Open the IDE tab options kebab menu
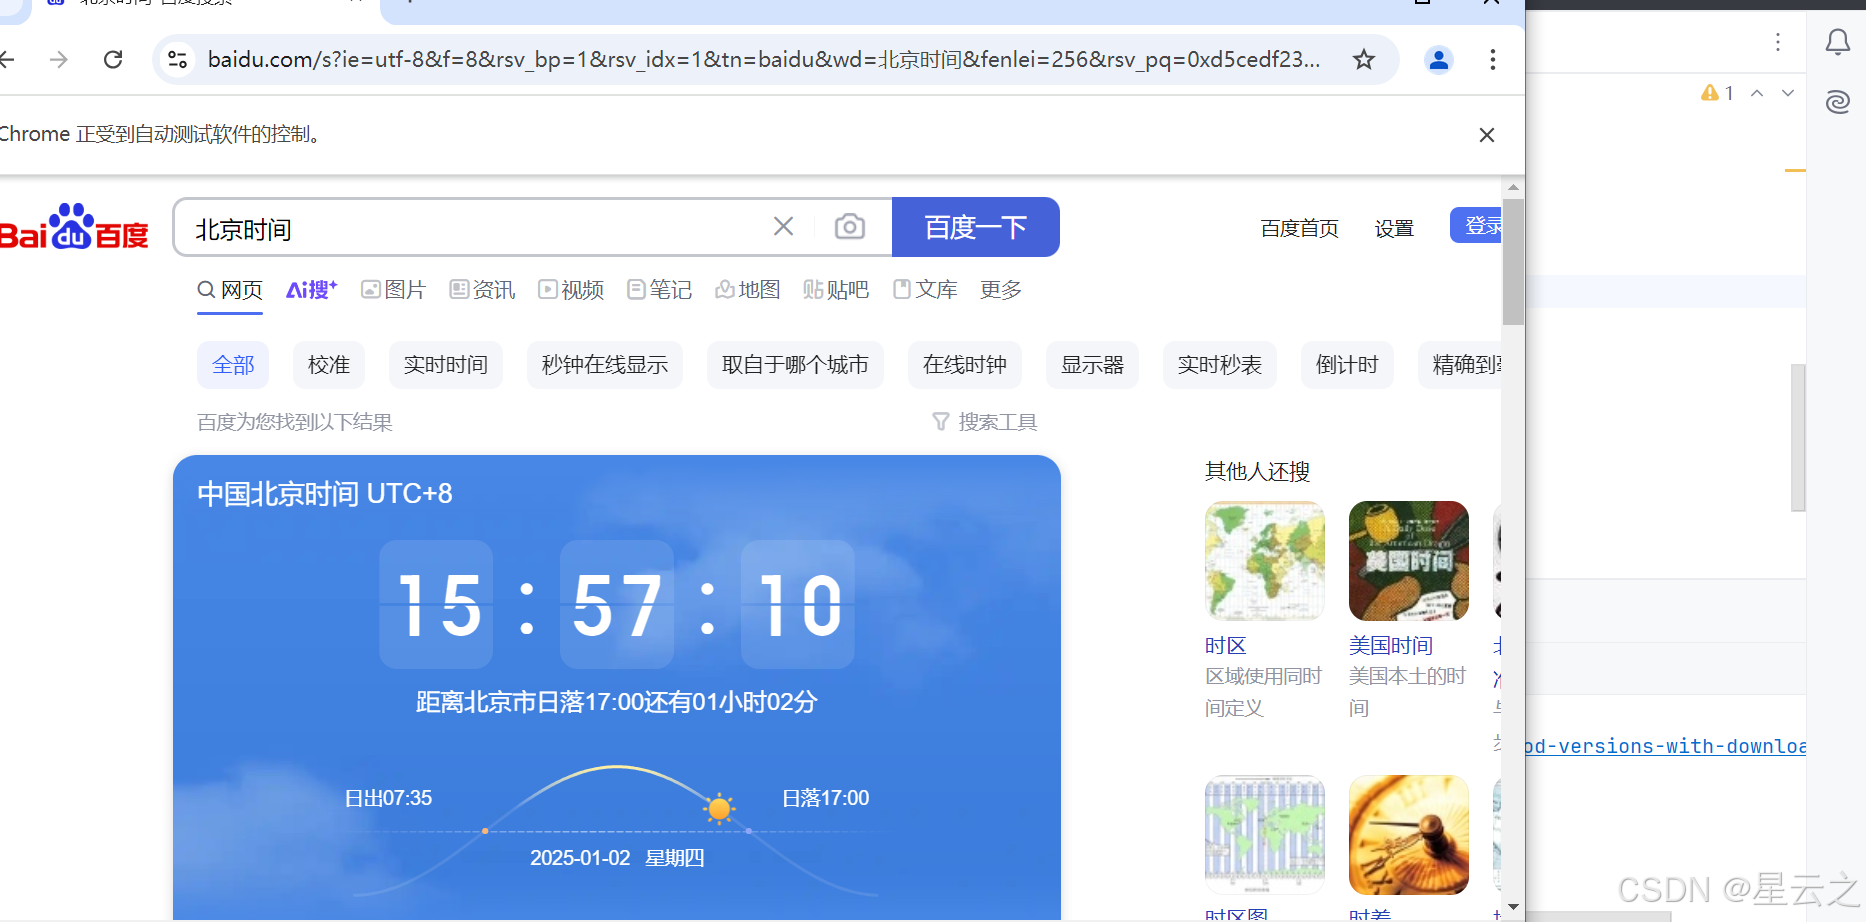1866x922 pixels. (1778, 42)
